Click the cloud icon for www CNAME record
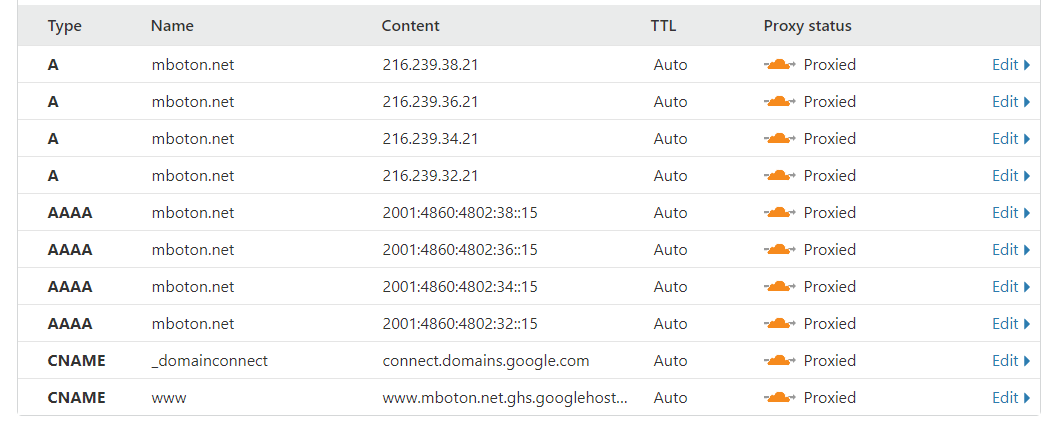 780,398
